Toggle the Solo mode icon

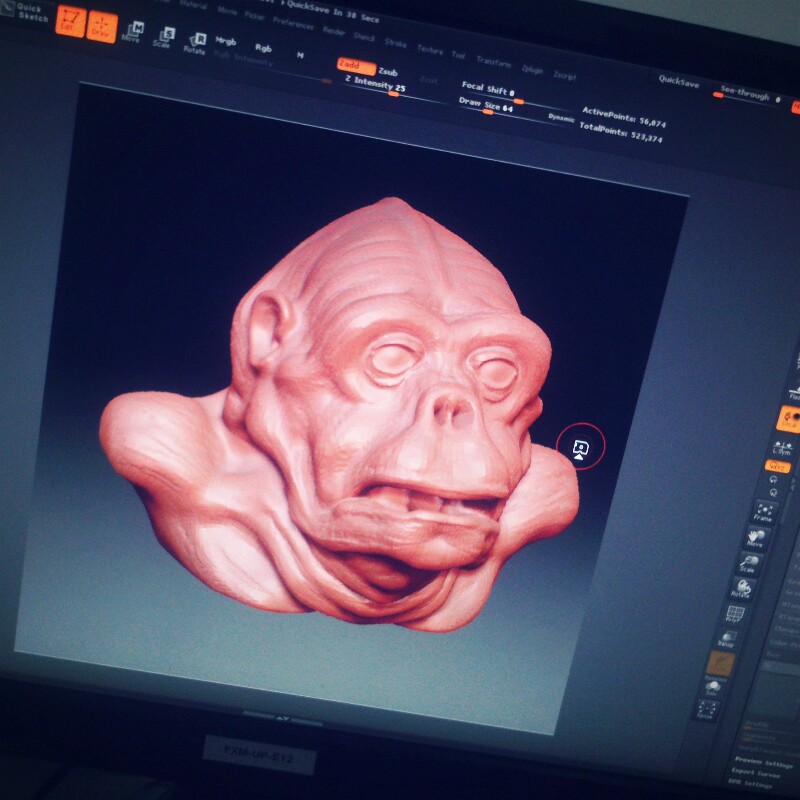pyautogui.click(x=712, y=688)
